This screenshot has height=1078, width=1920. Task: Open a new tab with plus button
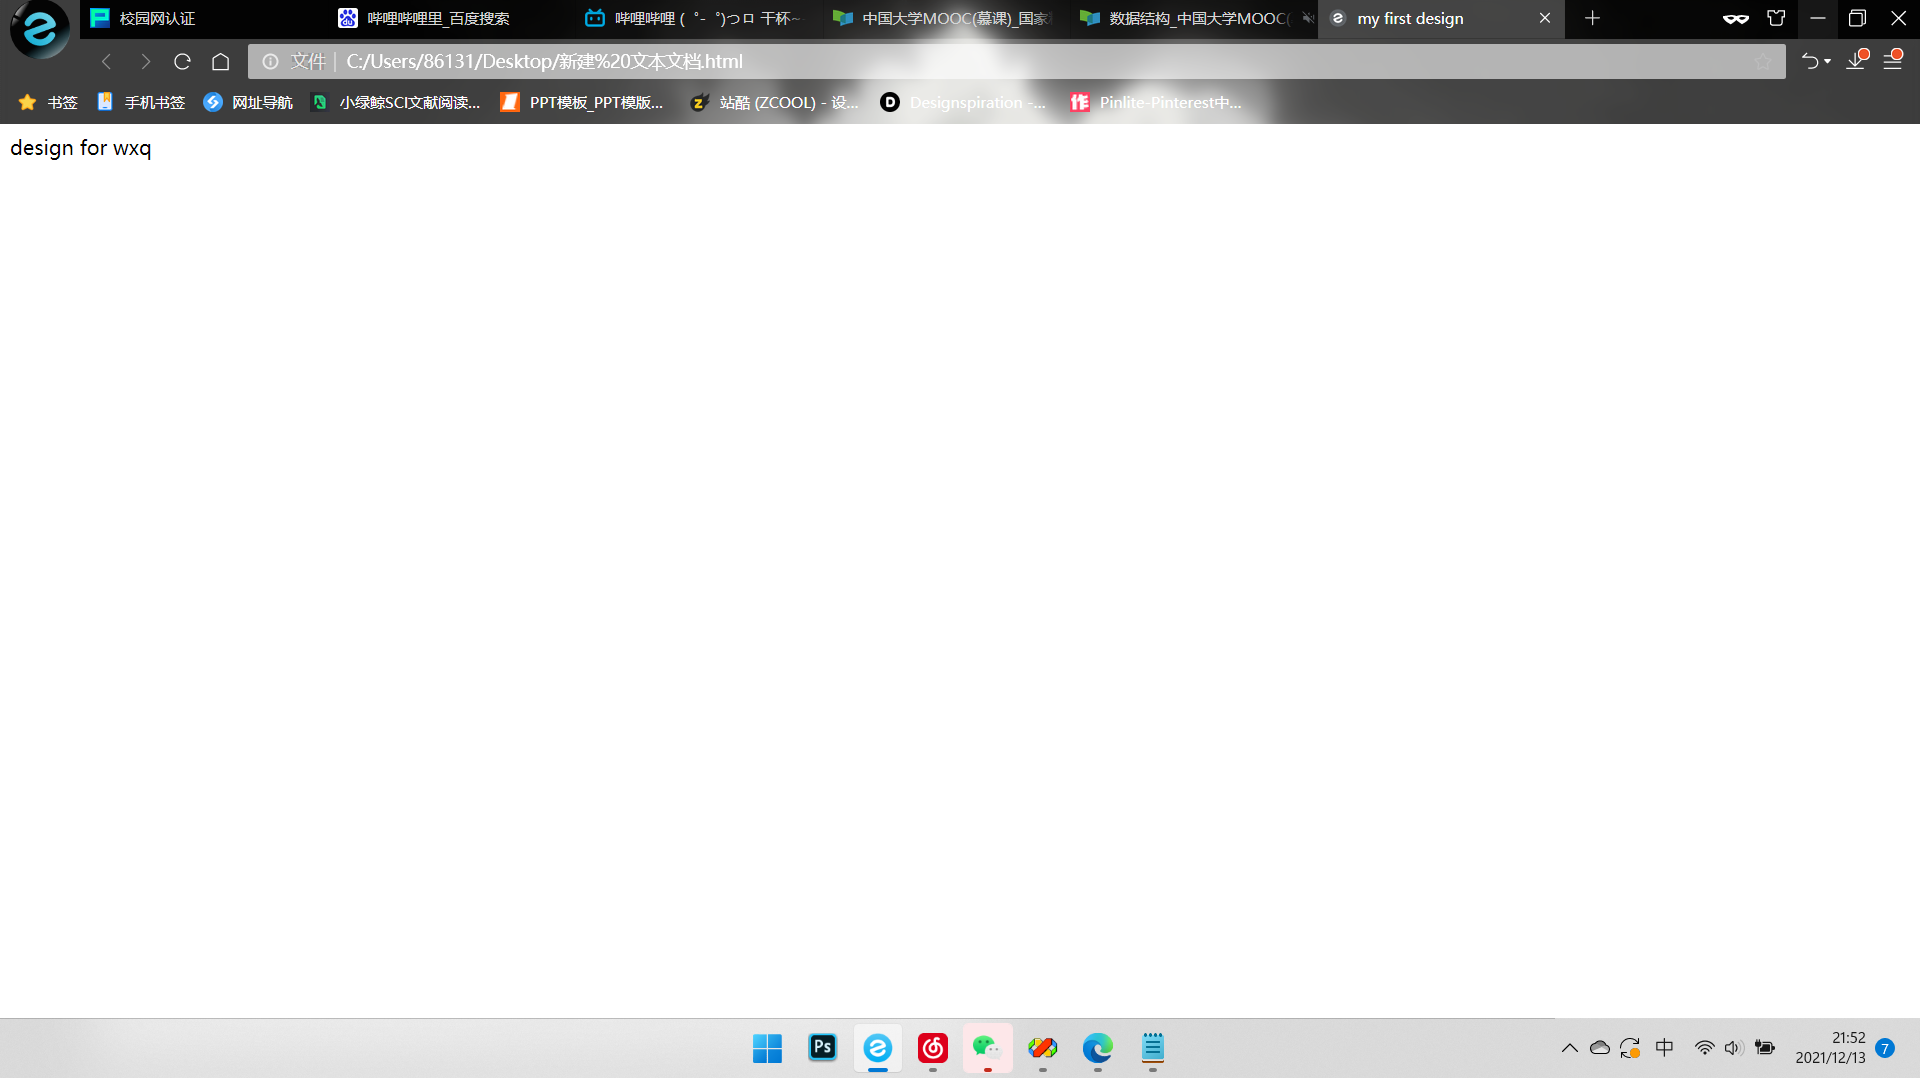click(x=1593, y=18)
